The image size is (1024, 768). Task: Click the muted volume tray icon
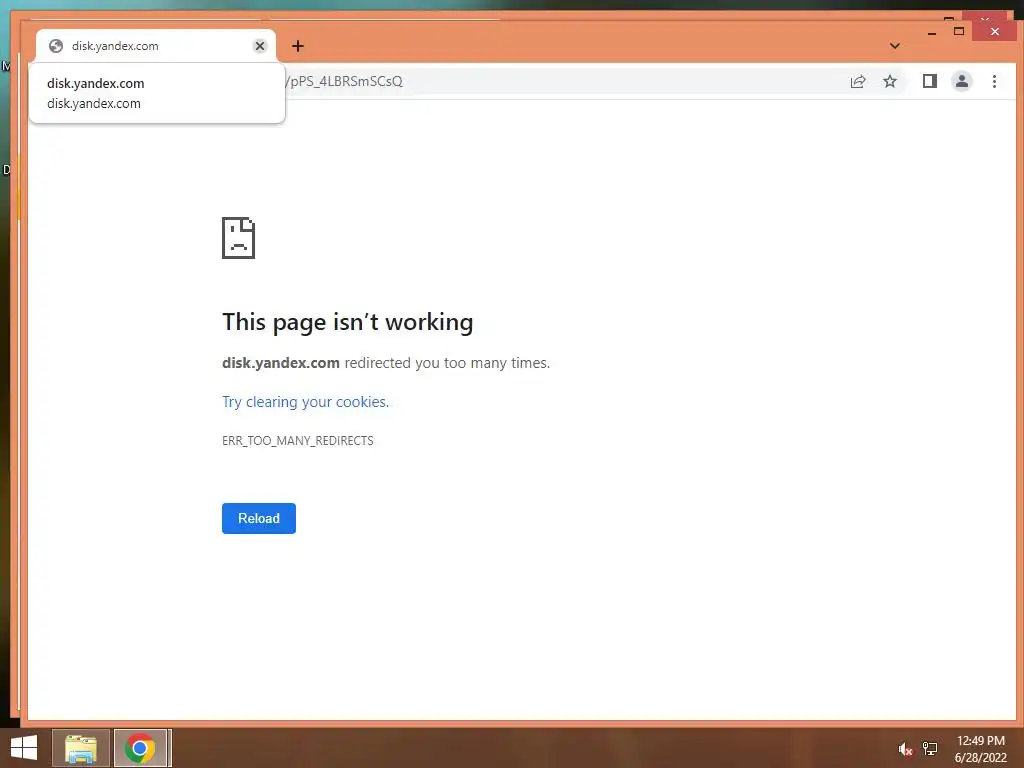click(905, 749)
